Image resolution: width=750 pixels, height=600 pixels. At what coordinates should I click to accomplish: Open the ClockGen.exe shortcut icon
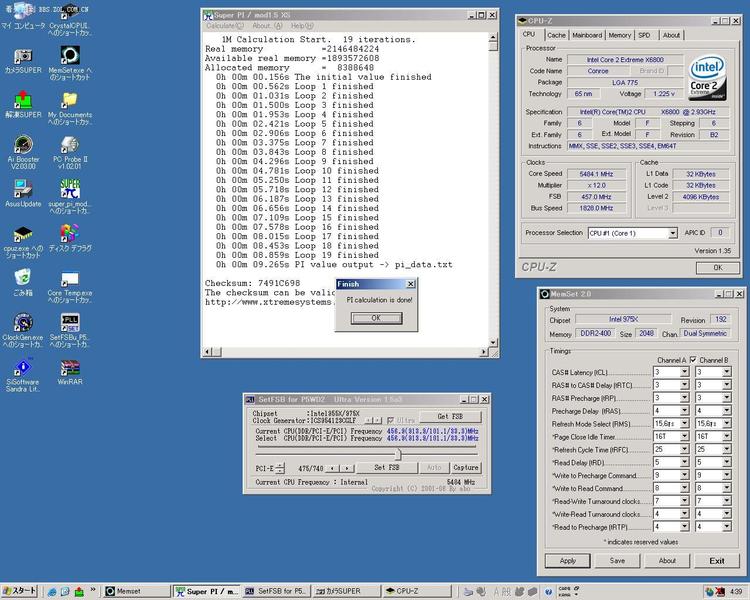point(23,330)
